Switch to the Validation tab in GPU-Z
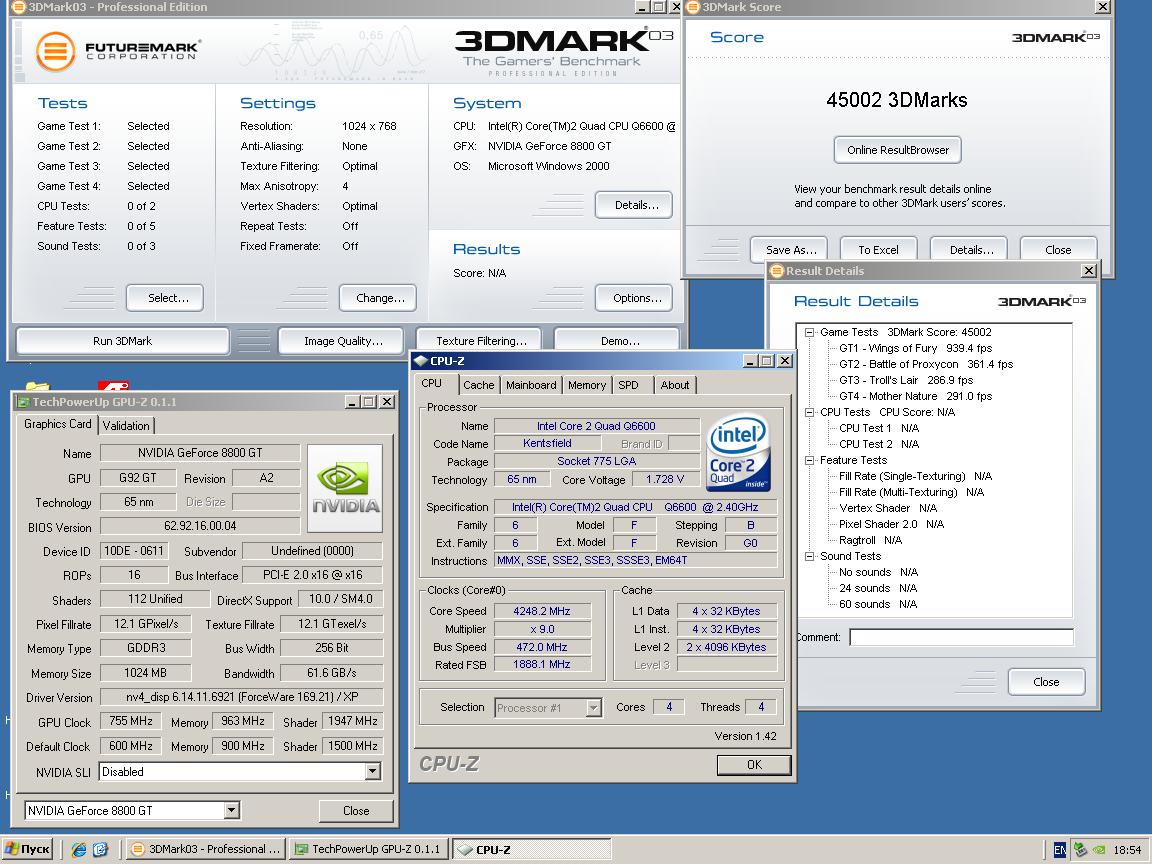The image size is (1152, 864). [126, 425]
